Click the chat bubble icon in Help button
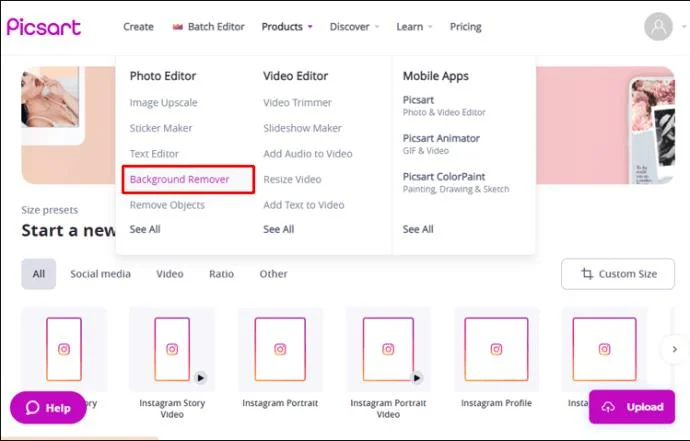This screenshot has height=441, width=690. (33, 408)
